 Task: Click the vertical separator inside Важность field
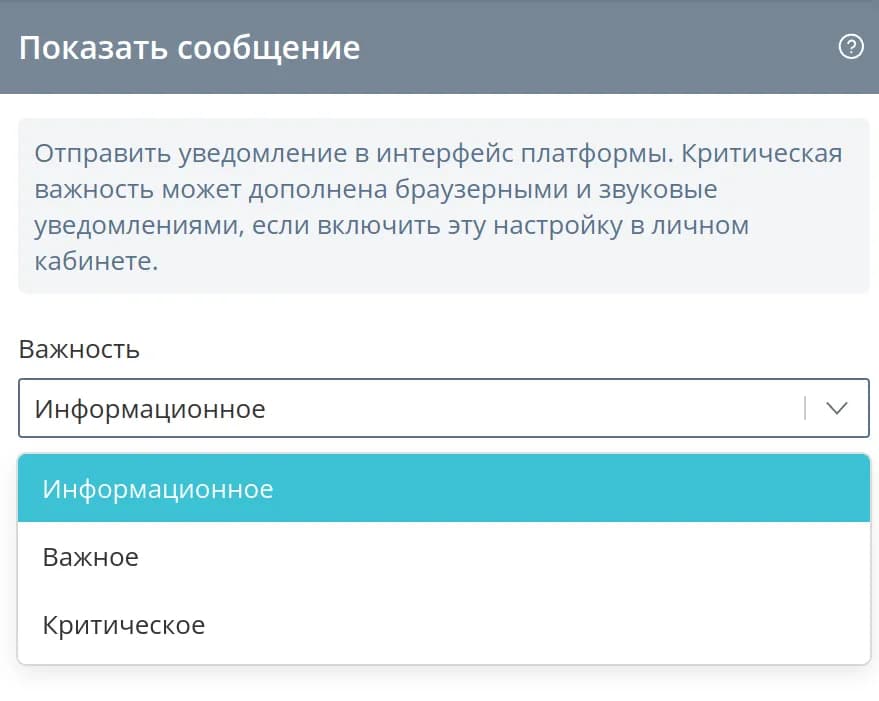804,408
